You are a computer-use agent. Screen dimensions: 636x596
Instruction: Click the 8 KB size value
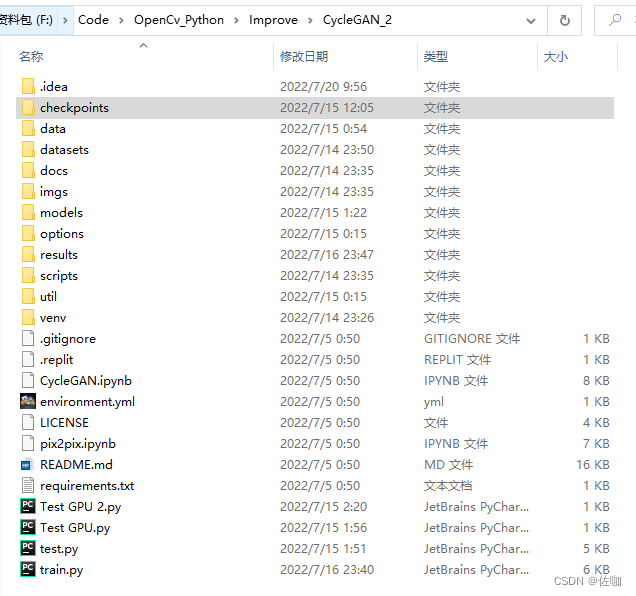tap(596, 381)
